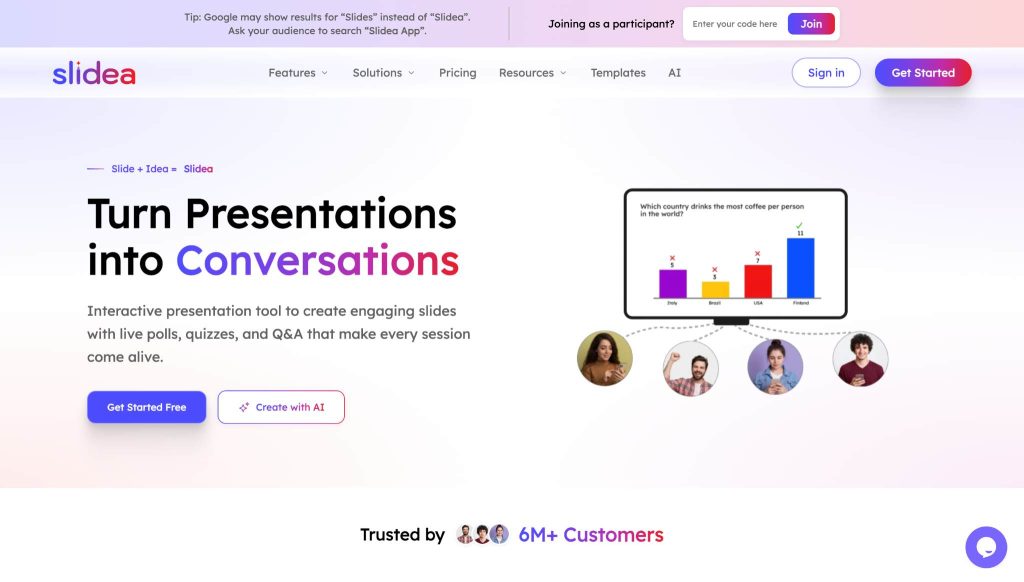This screenshot has width=1024, height=582.
Task: Click the sparkle icon in Create with AI
Action: tap(244, 407)
